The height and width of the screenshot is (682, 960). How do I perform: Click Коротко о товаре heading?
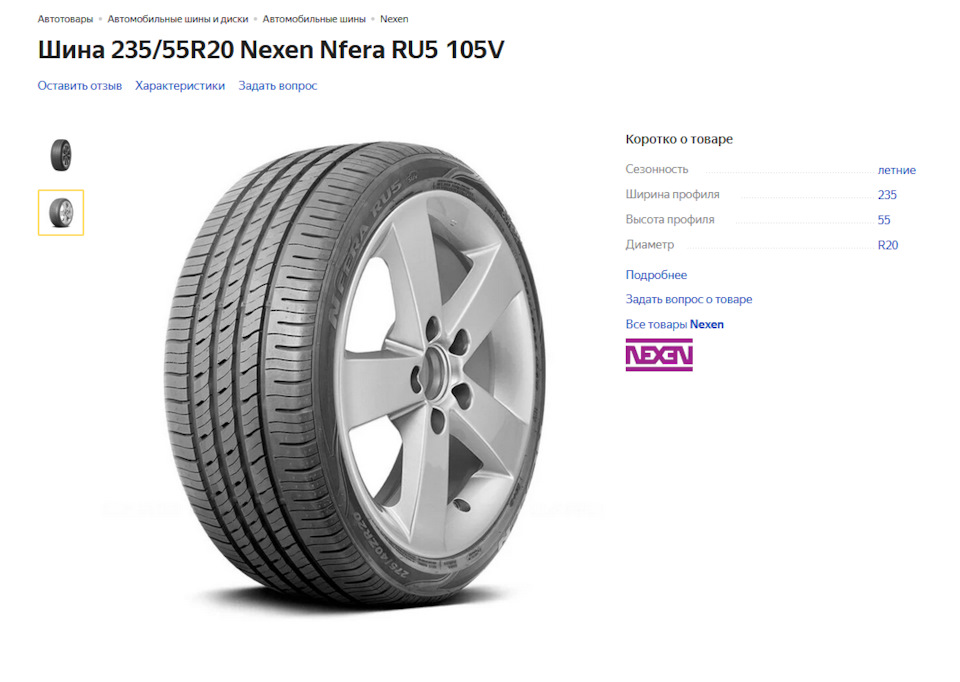coord(679,139)
